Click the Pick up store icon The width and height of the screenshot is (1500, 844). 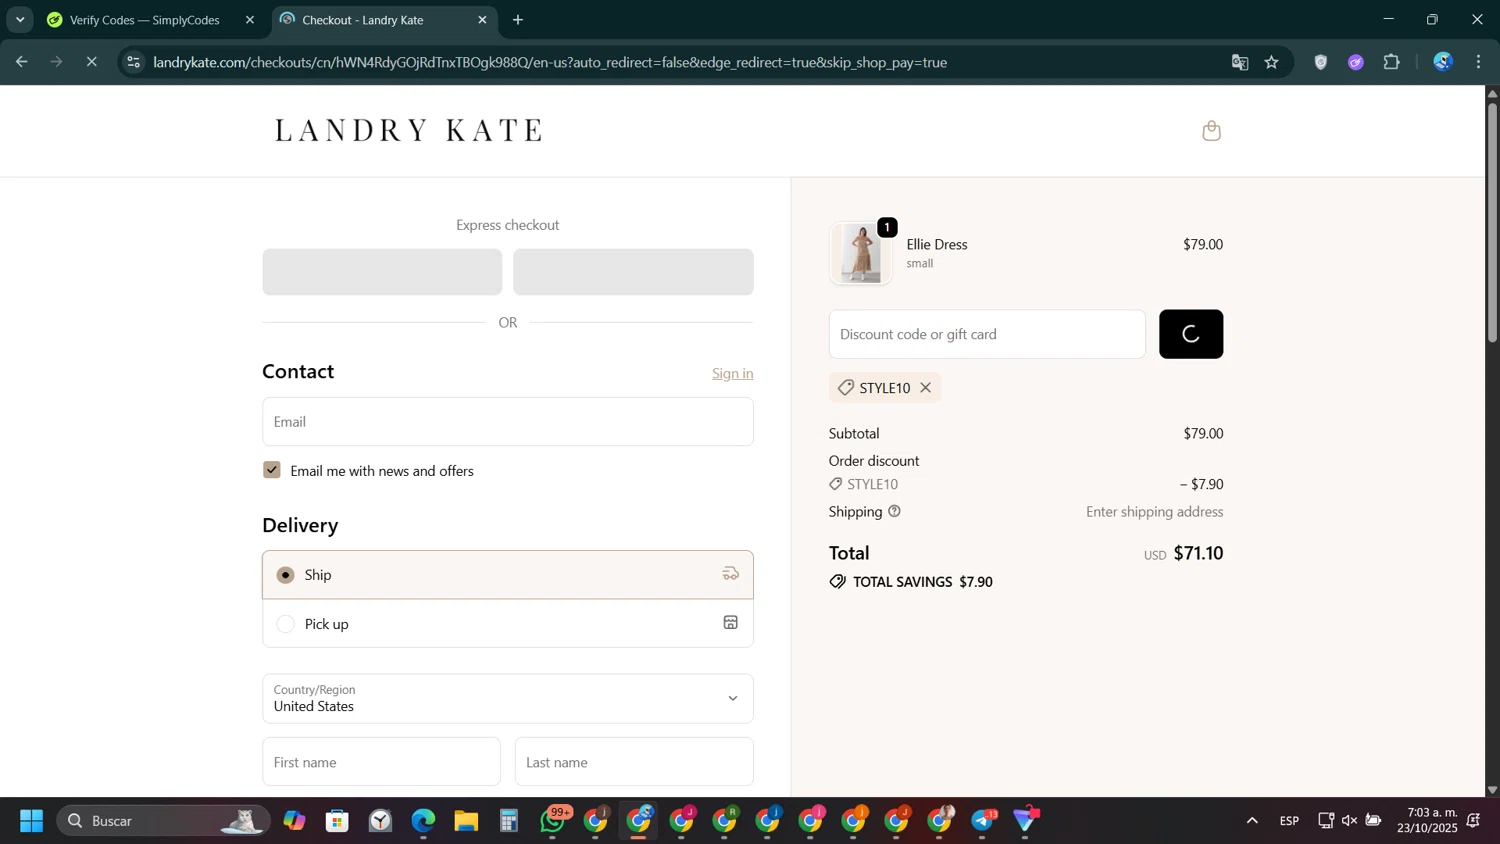[731, 623]
